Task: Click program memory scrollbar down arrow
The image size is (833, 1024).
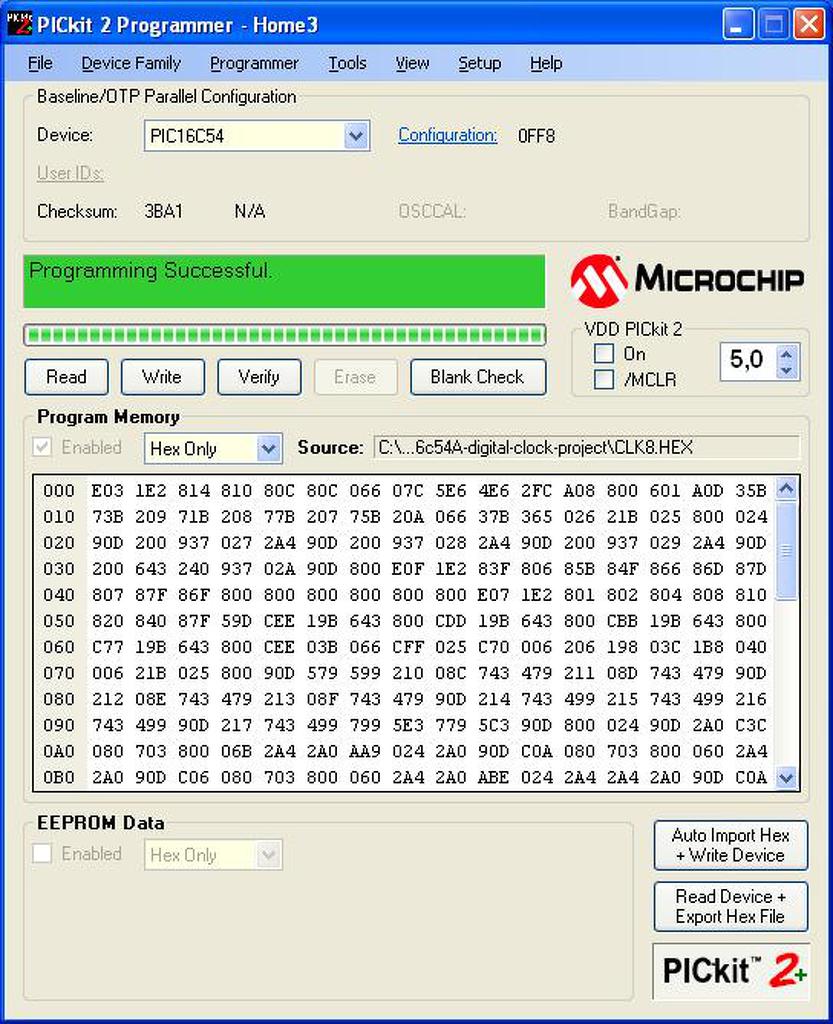Action: point(787,778)
